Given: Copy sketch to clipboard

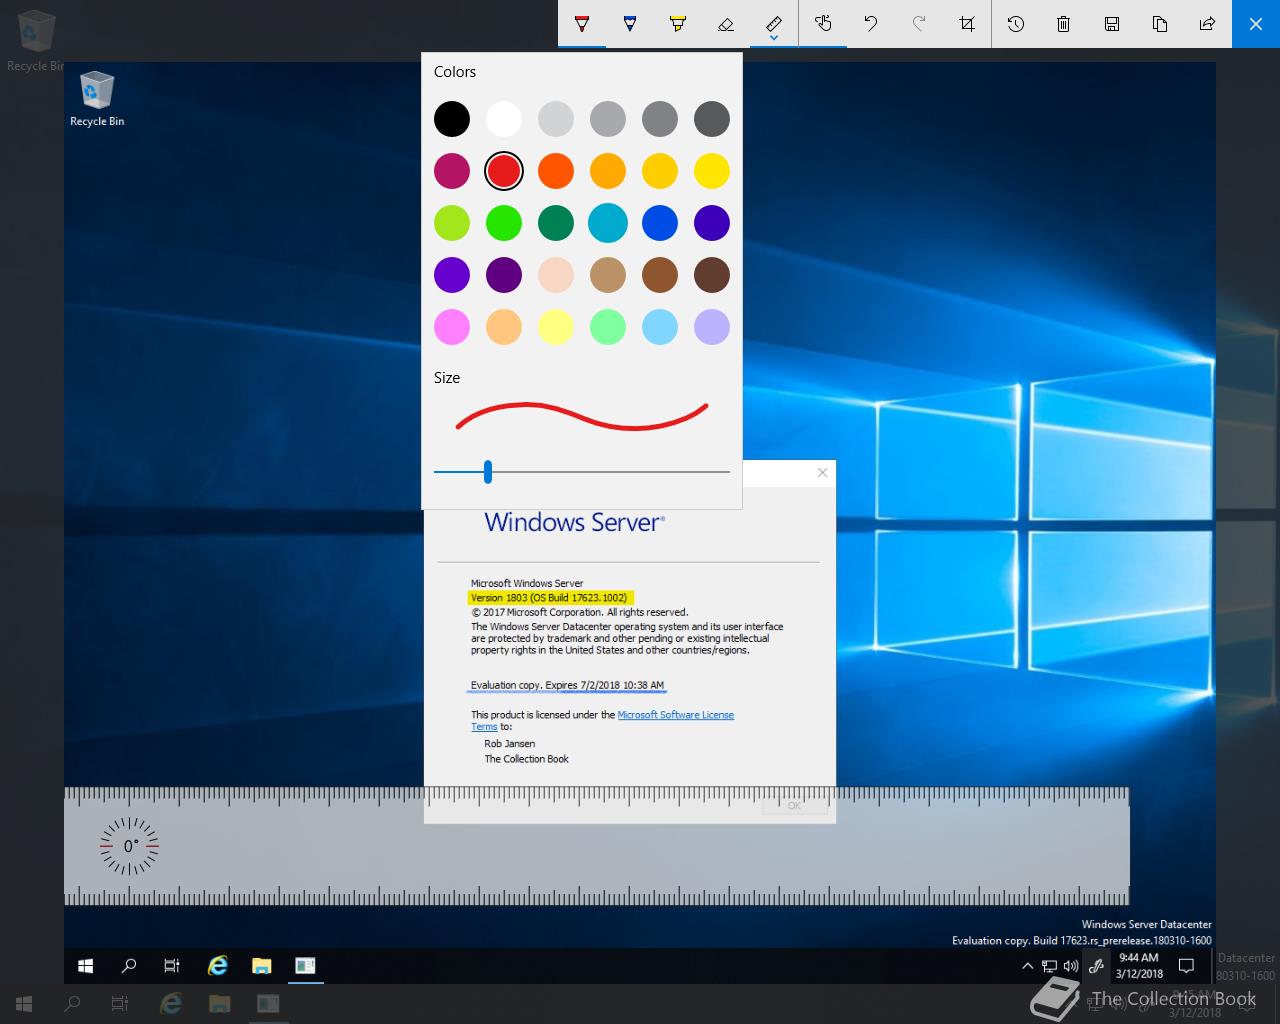Looking at the screenshot, I should click(x=1160, y=23).
